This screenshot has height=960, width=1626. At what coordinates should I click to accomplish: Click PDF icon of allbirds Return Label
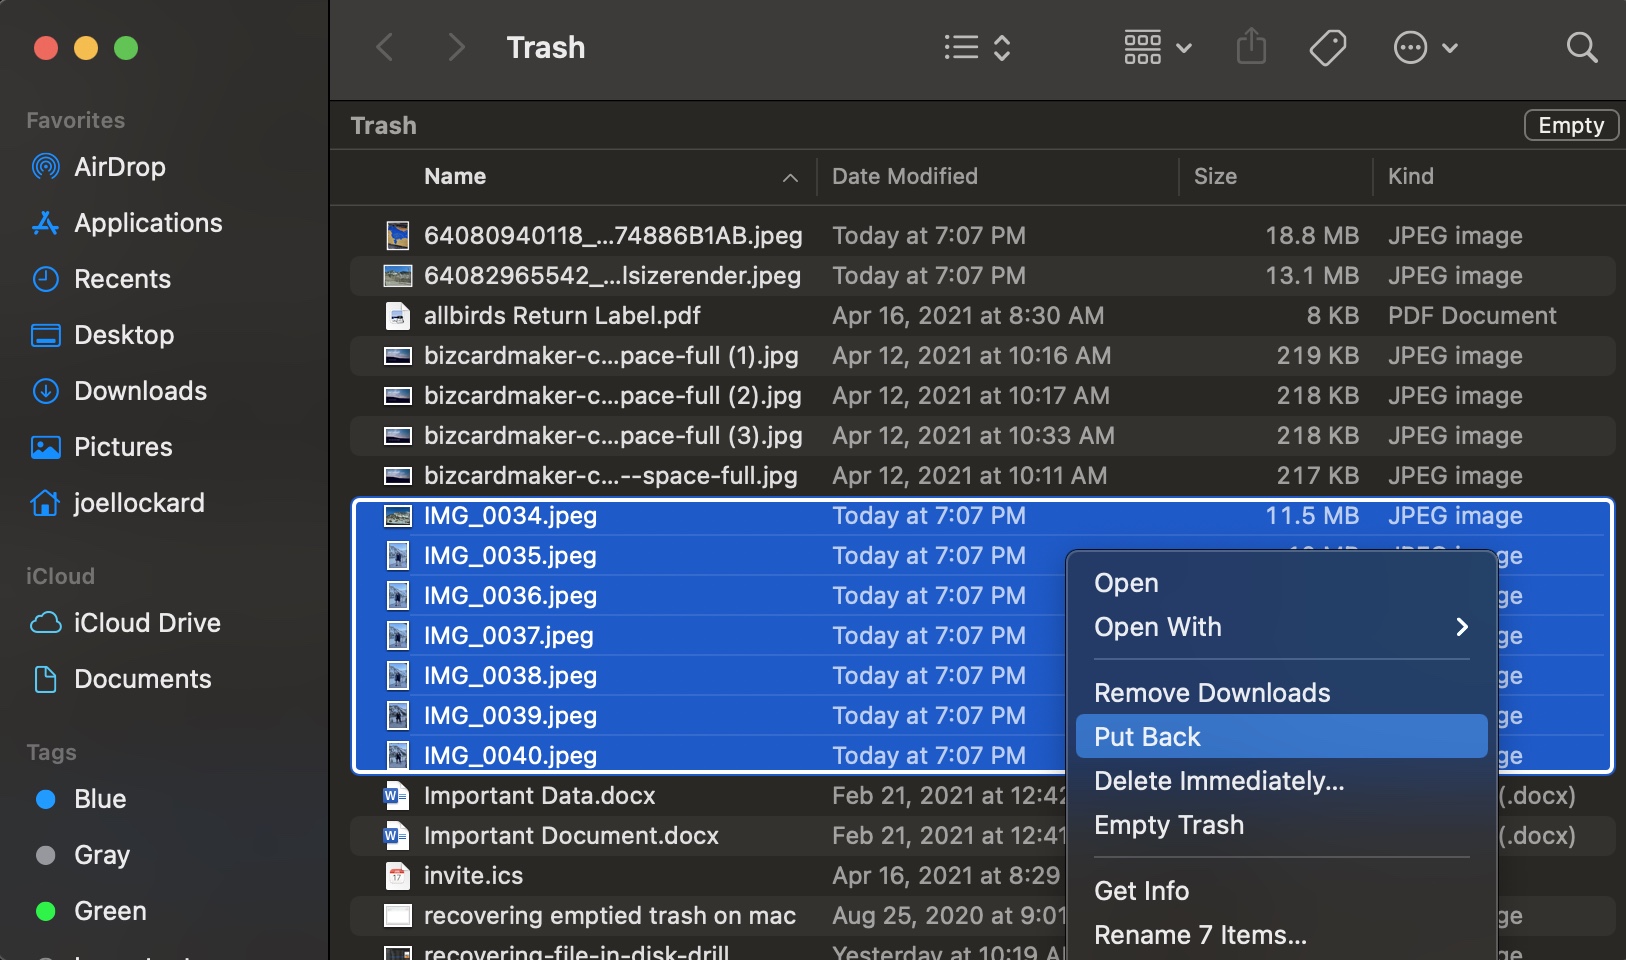click(398, 316)
